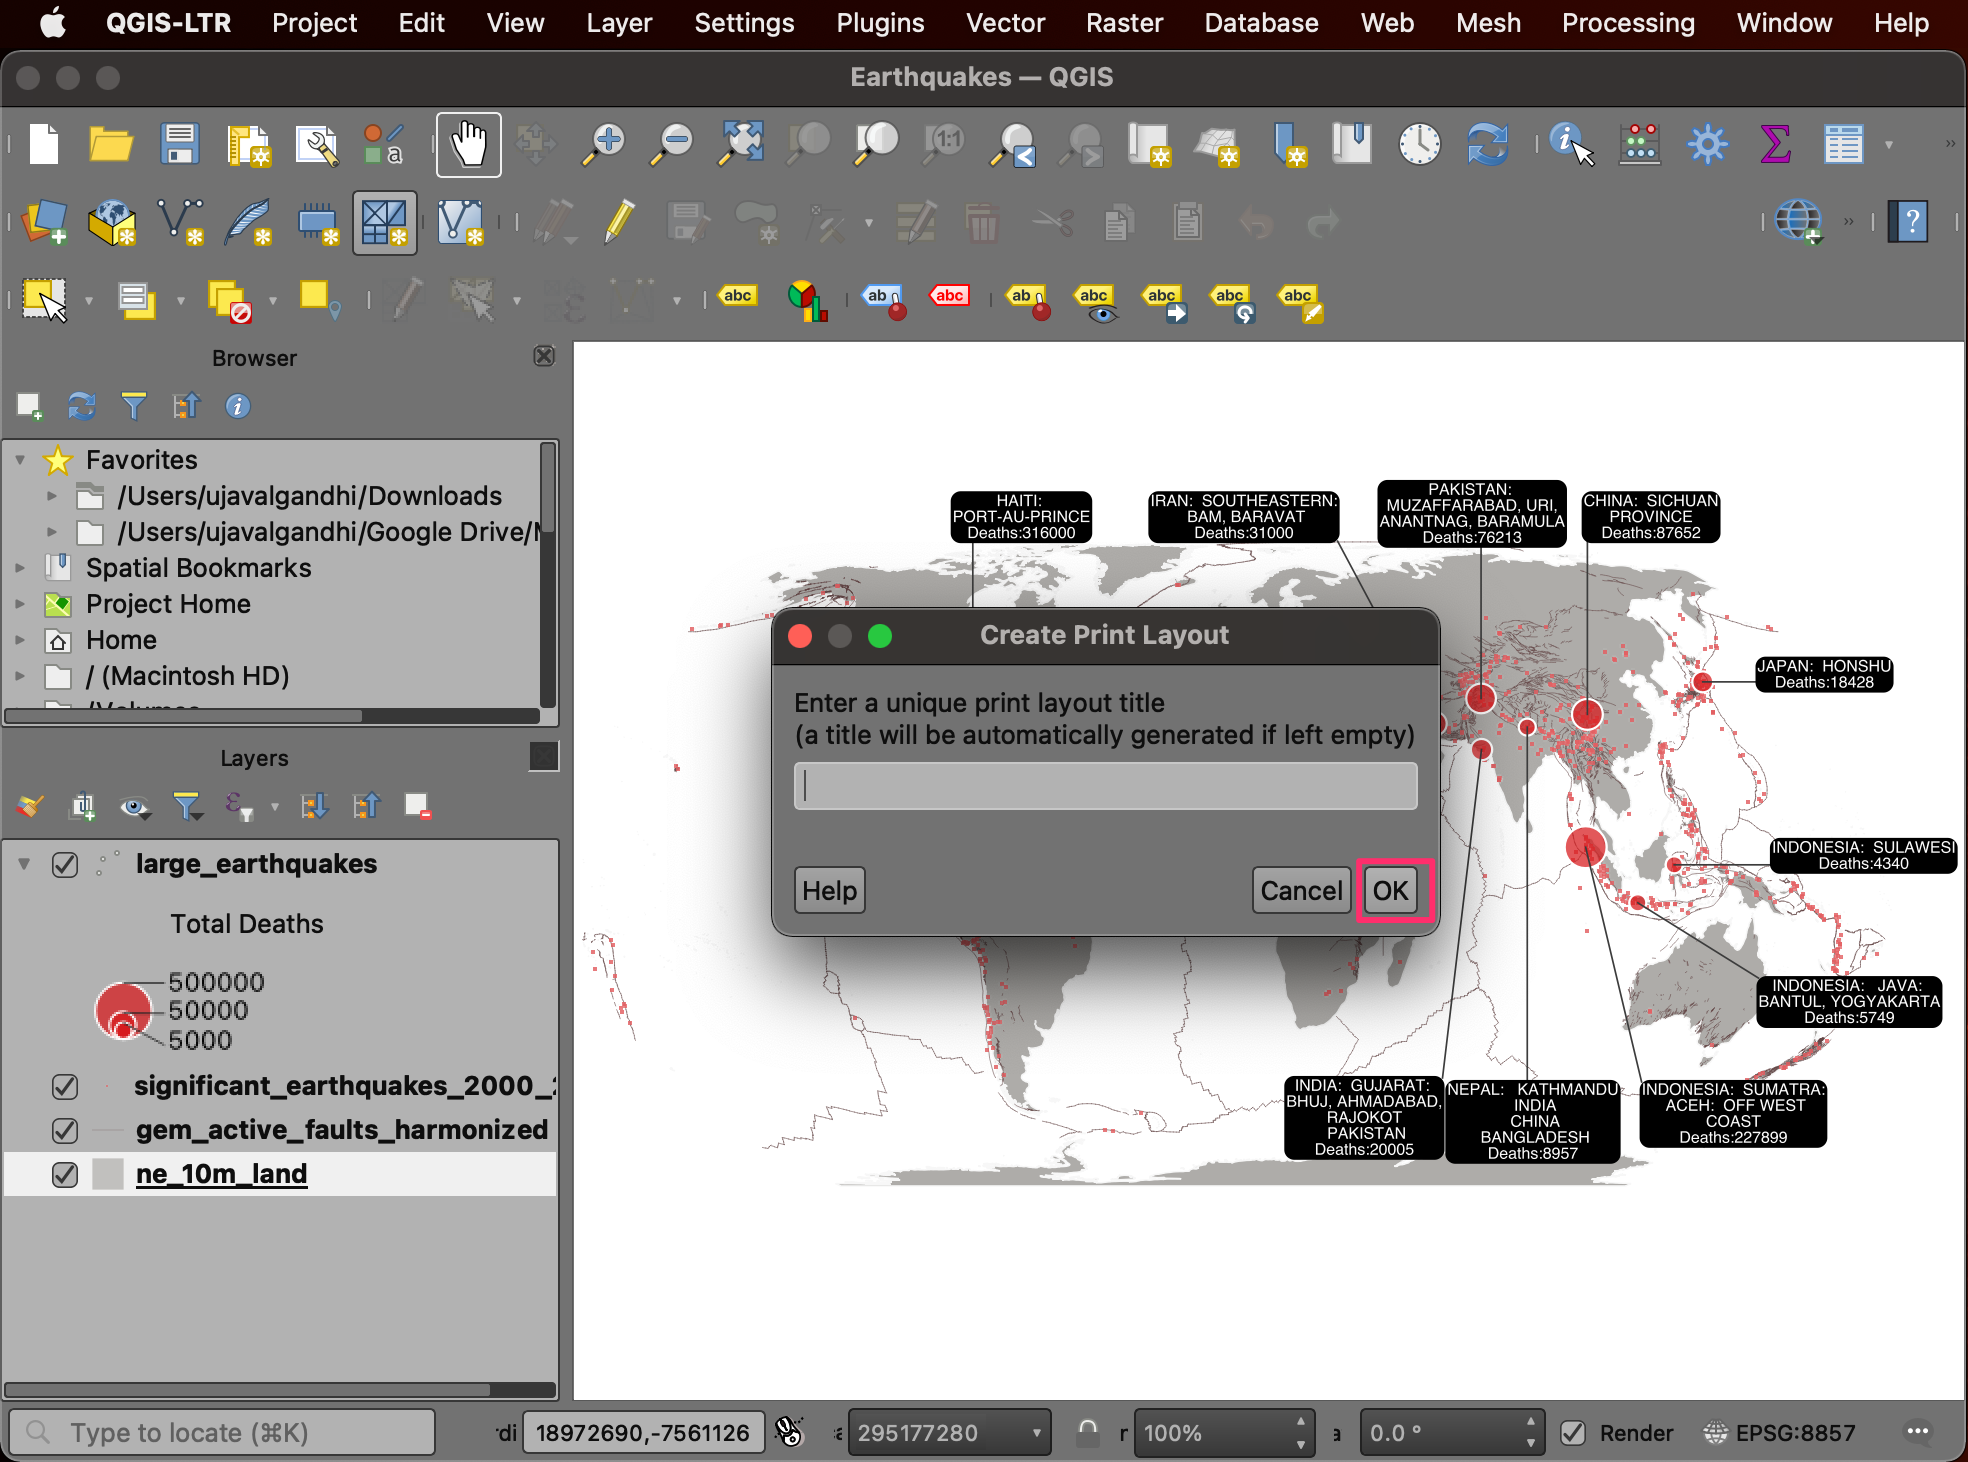The width and height of the screenshot is (1968, 1462).
Task: Open a project with the folder icon
Action: (x=111, y=144)
